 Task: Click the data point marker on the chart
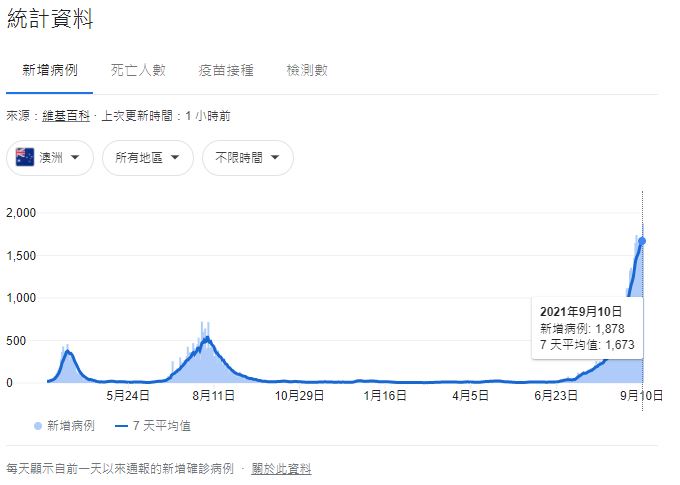tap(642, 241)
